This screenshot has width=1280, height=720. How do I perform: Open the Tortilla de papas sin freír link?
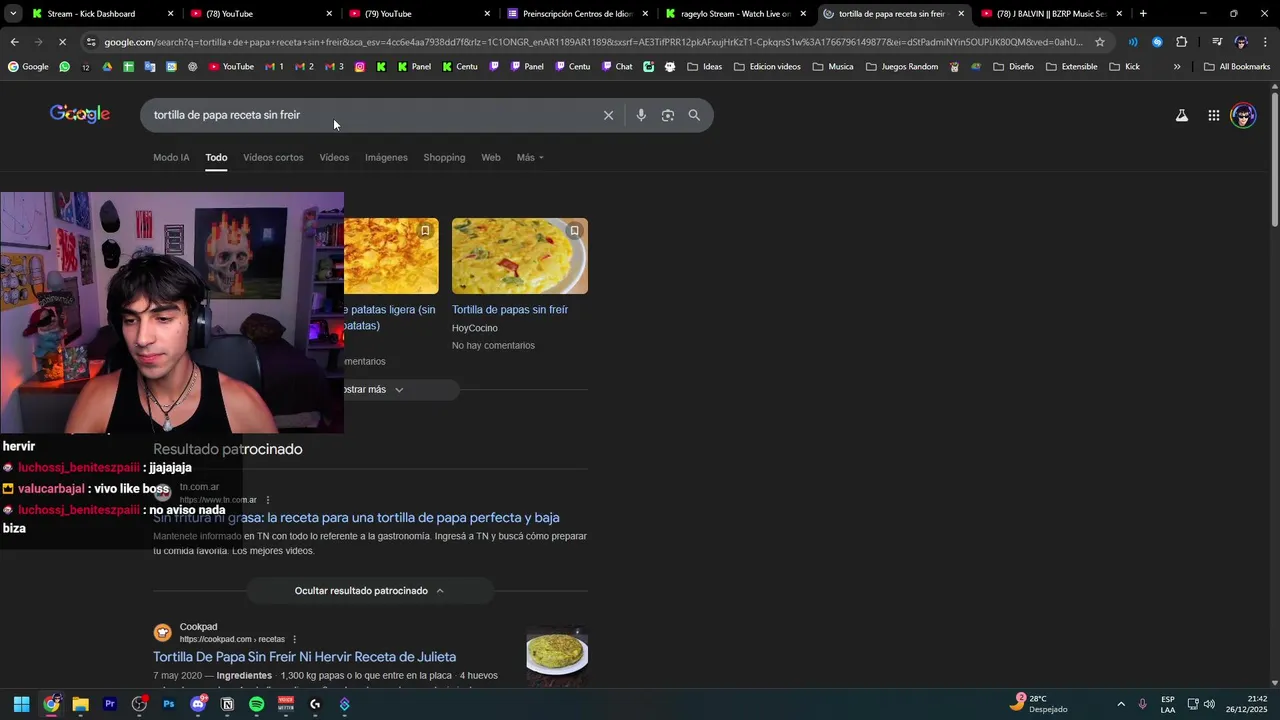tap(510, 310)
